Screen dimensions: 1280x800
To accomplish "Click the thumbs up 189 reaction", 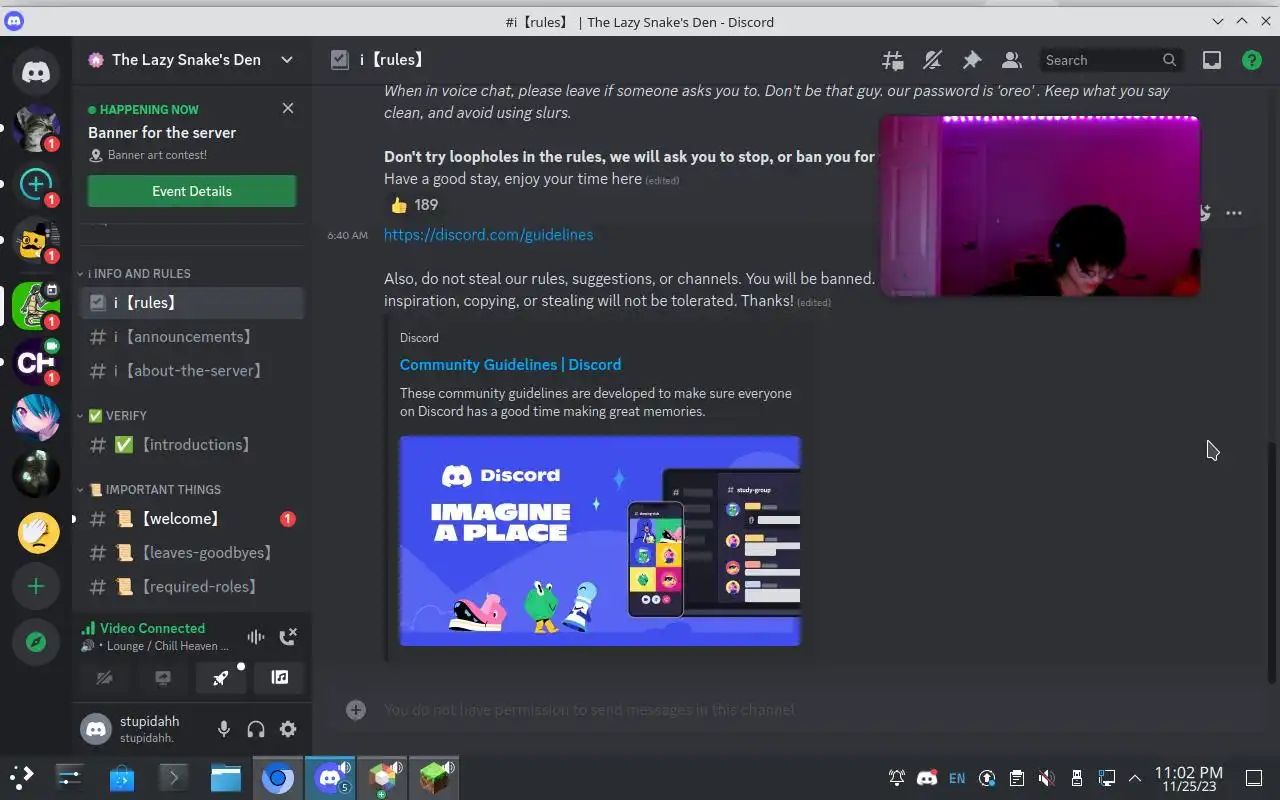I will coord(414,205).
